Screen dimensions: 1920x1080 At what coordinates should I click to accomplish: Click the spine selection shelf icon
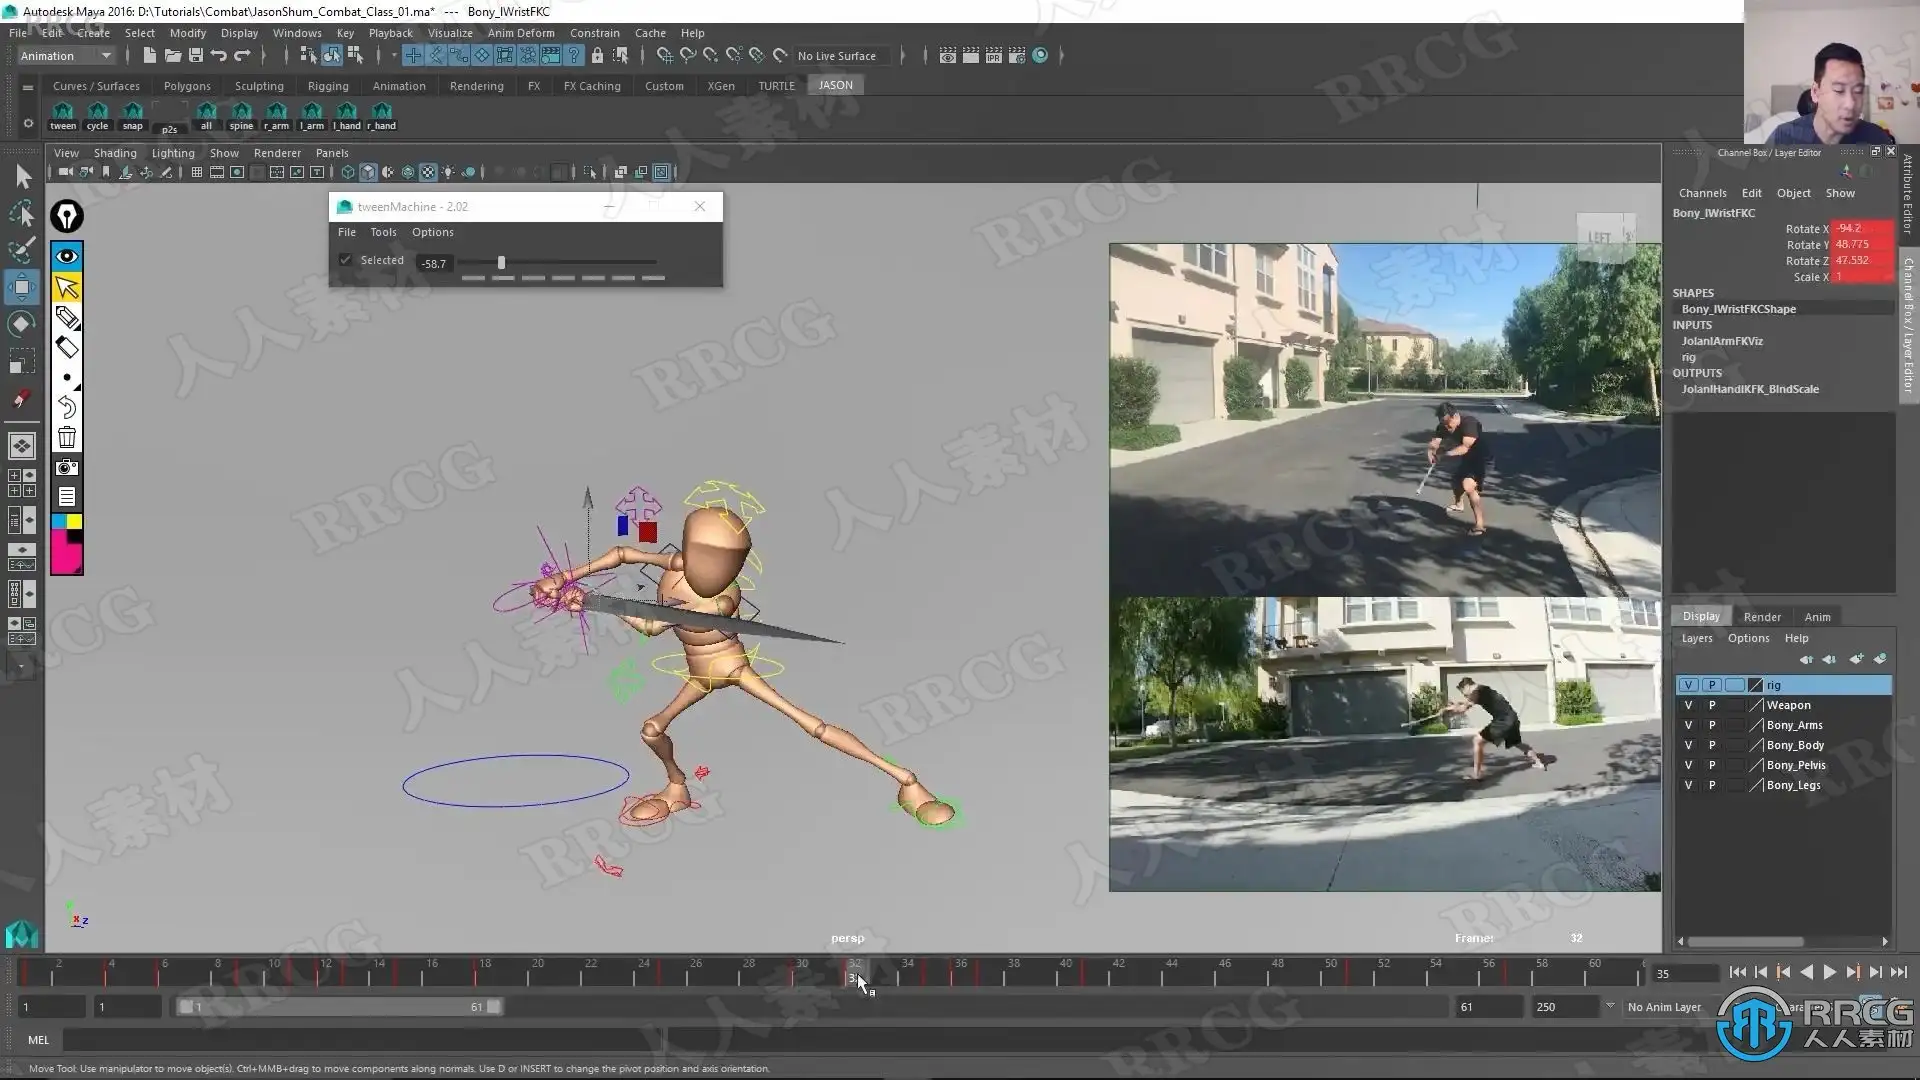[x=241, y=113]
